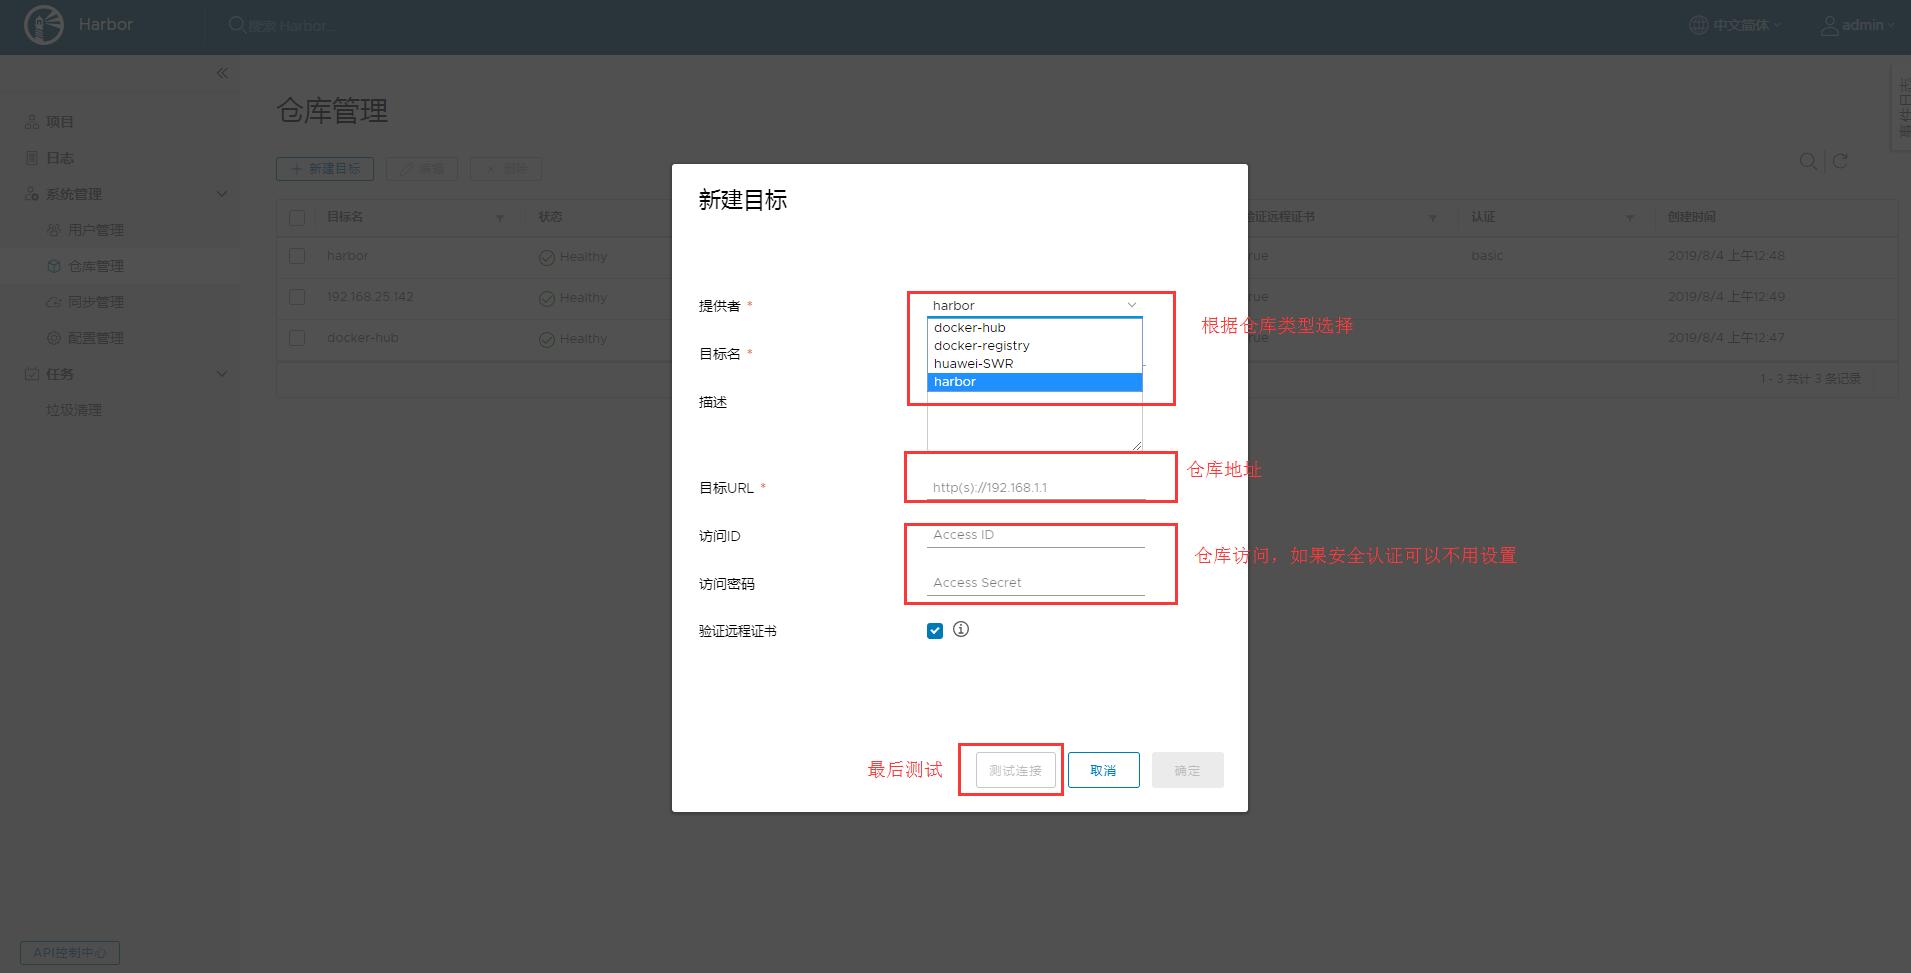The image size is (1911, 973).
Task: Select docker-registry from provider list
Action: click(x=1034, y=346)
